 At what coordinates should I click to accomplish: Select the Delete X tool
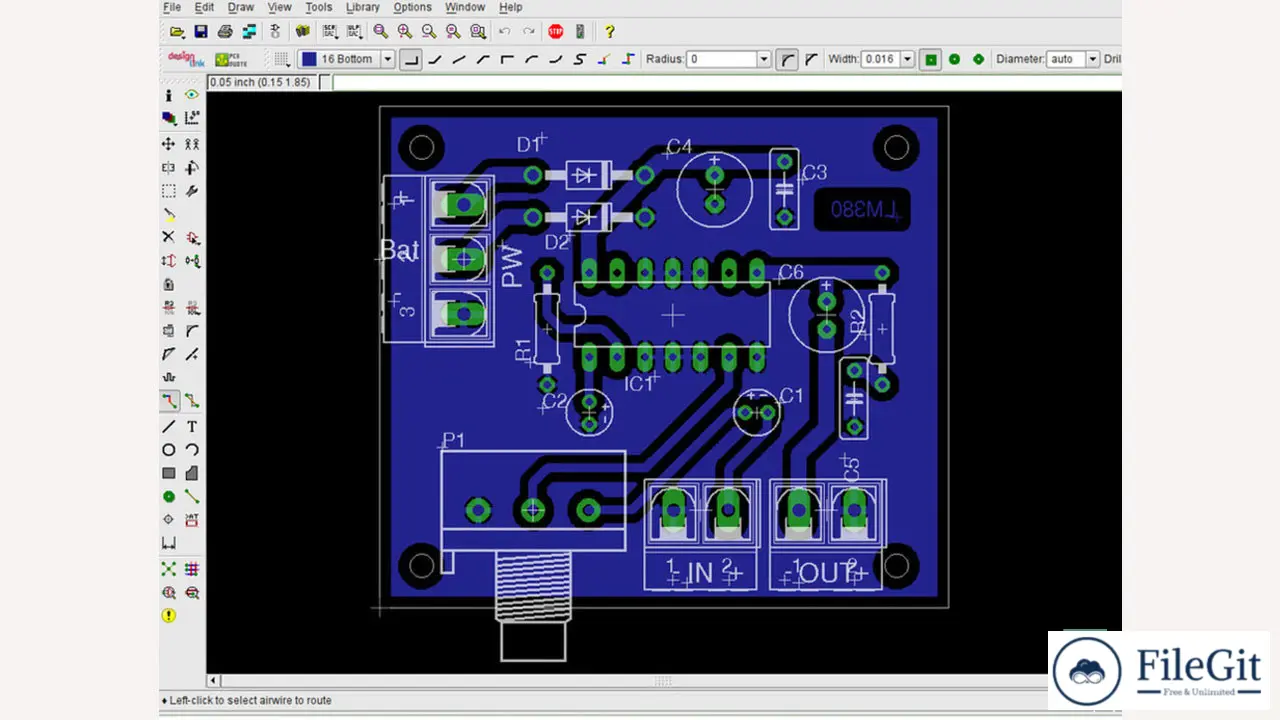tap(168, 237)
